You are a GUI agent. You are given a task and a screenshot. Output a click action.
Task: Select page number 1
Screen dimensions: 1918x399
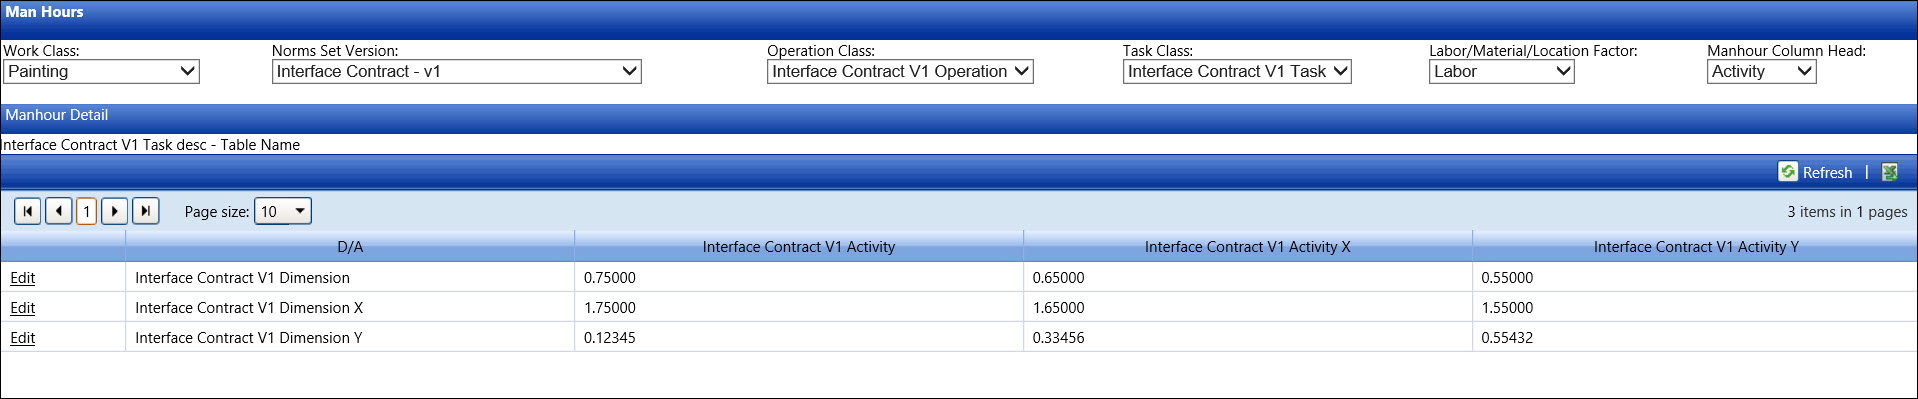pyautogui.click(x=87, y=211)
